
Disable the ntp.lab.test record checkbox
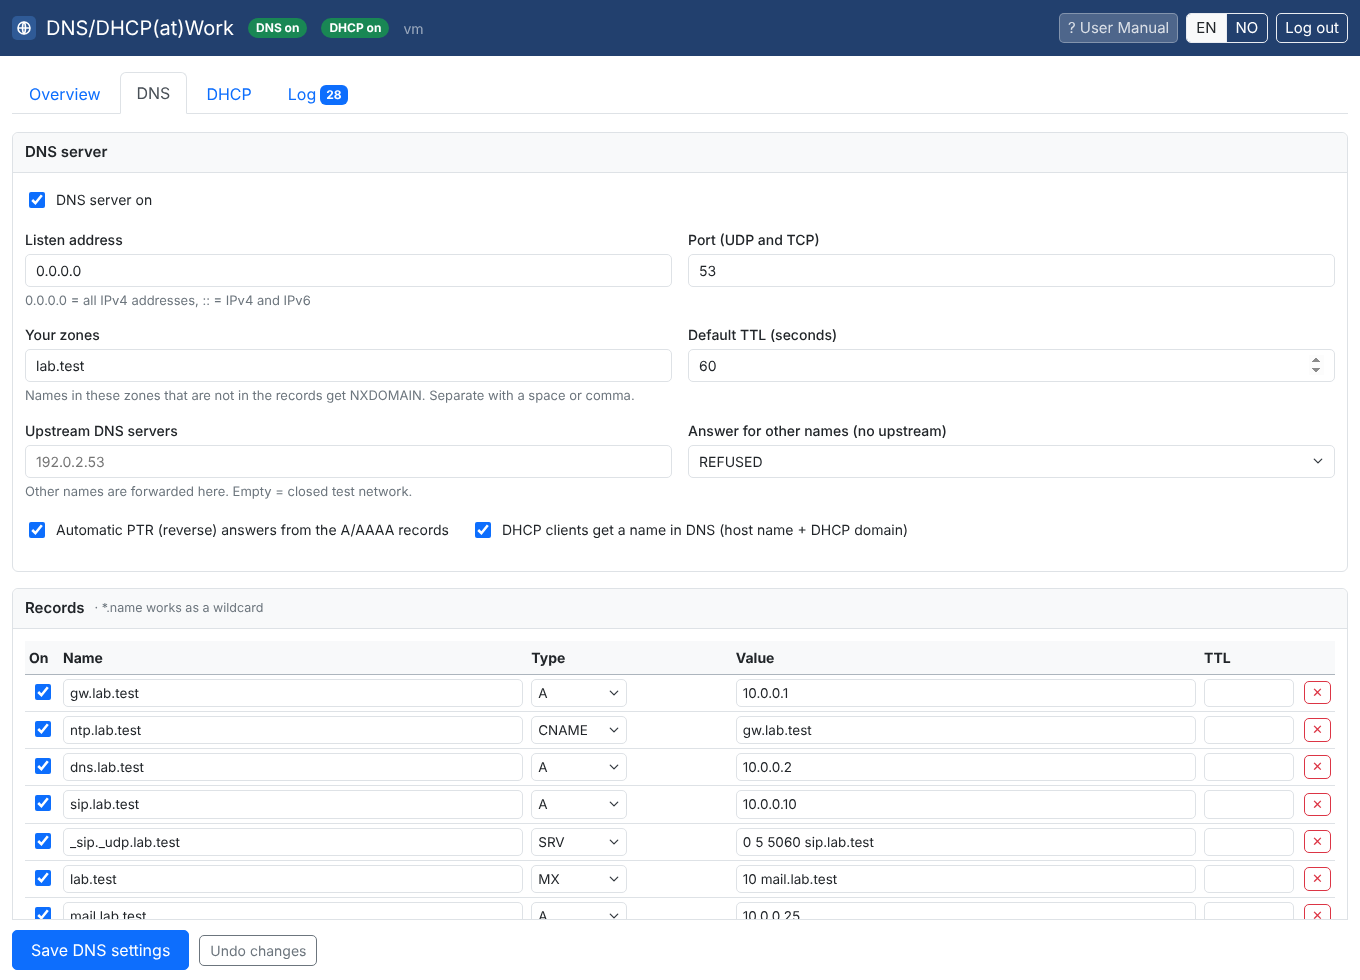point(43,729)
